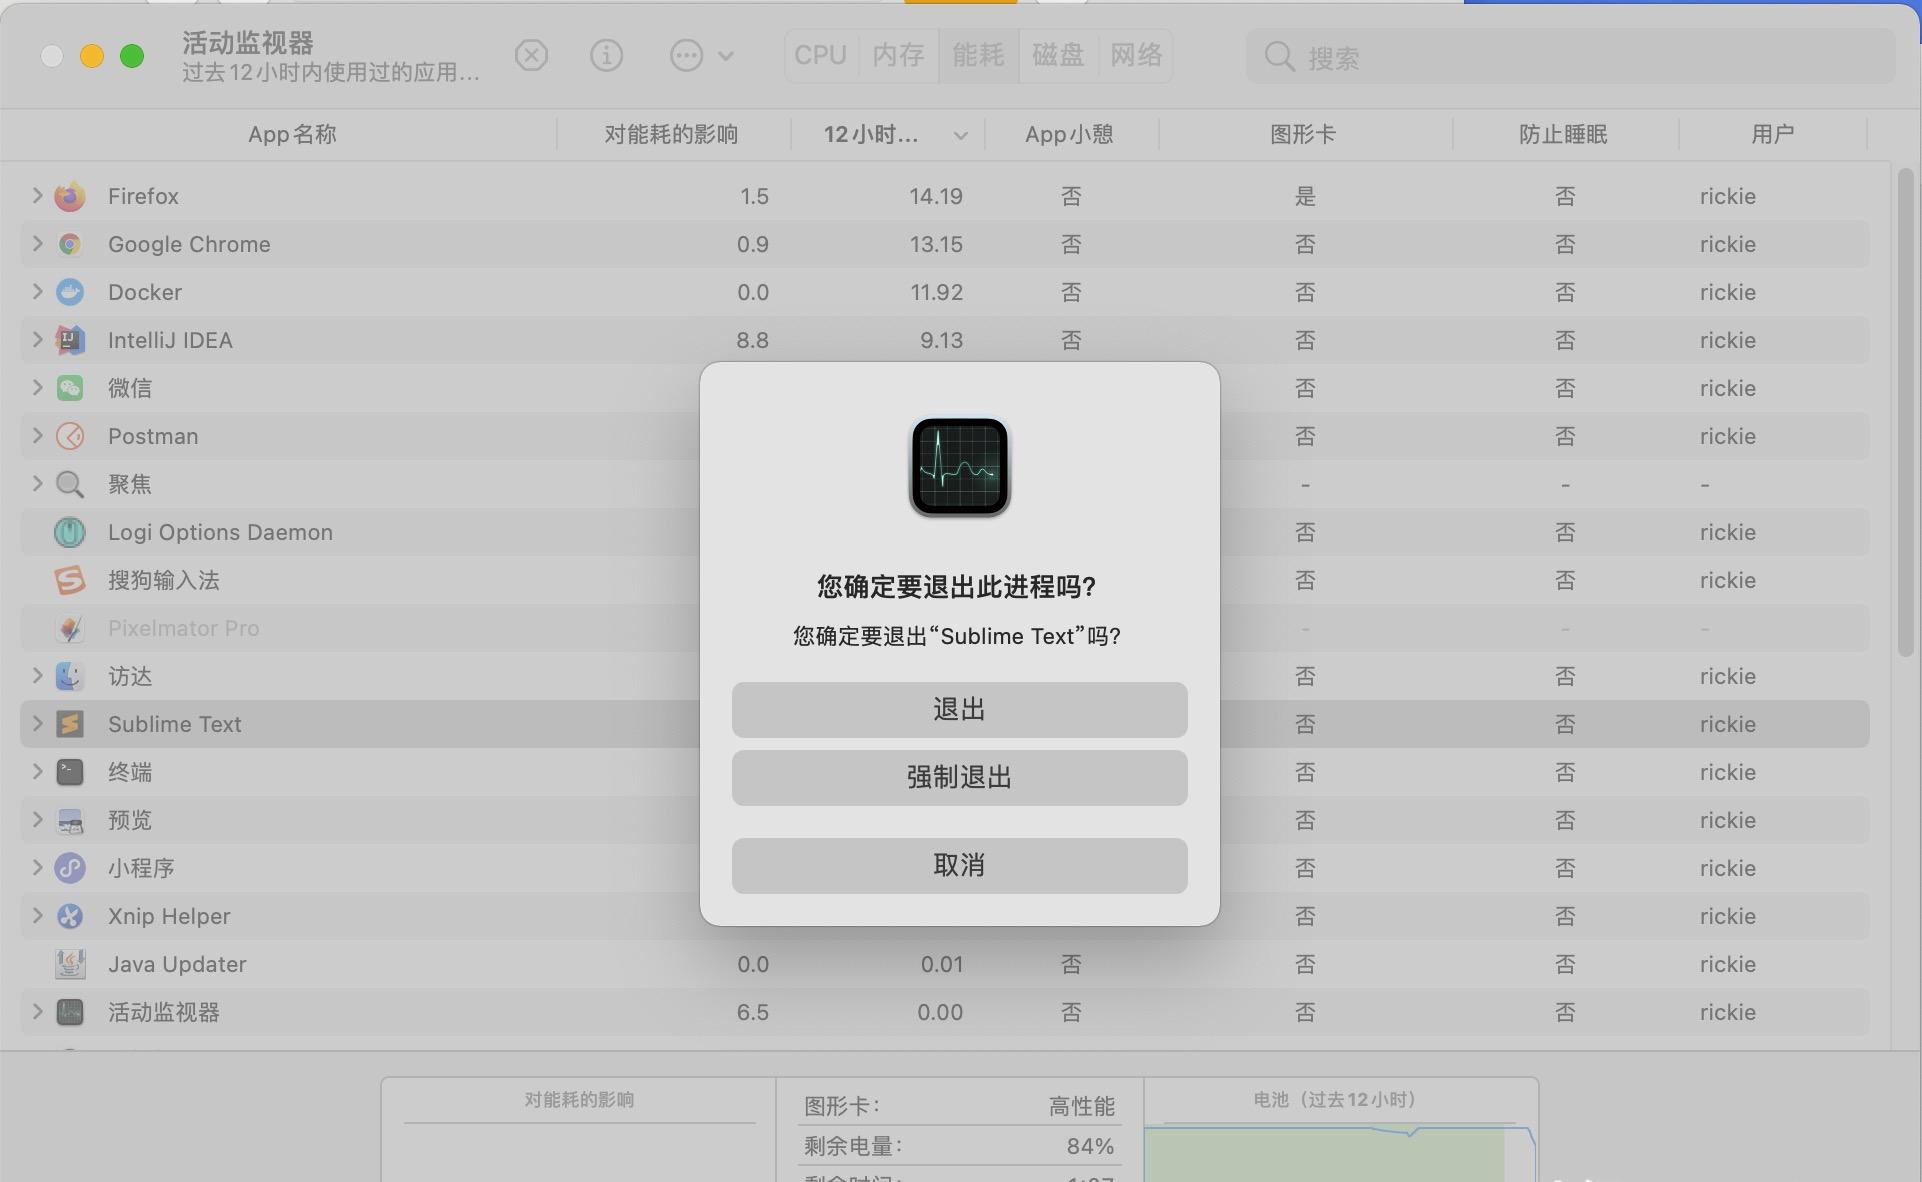The width and height of the screenshot is (1922, 1182).
Task: Expand the Xnip Helper row
Action: click(x=37, y=915)
